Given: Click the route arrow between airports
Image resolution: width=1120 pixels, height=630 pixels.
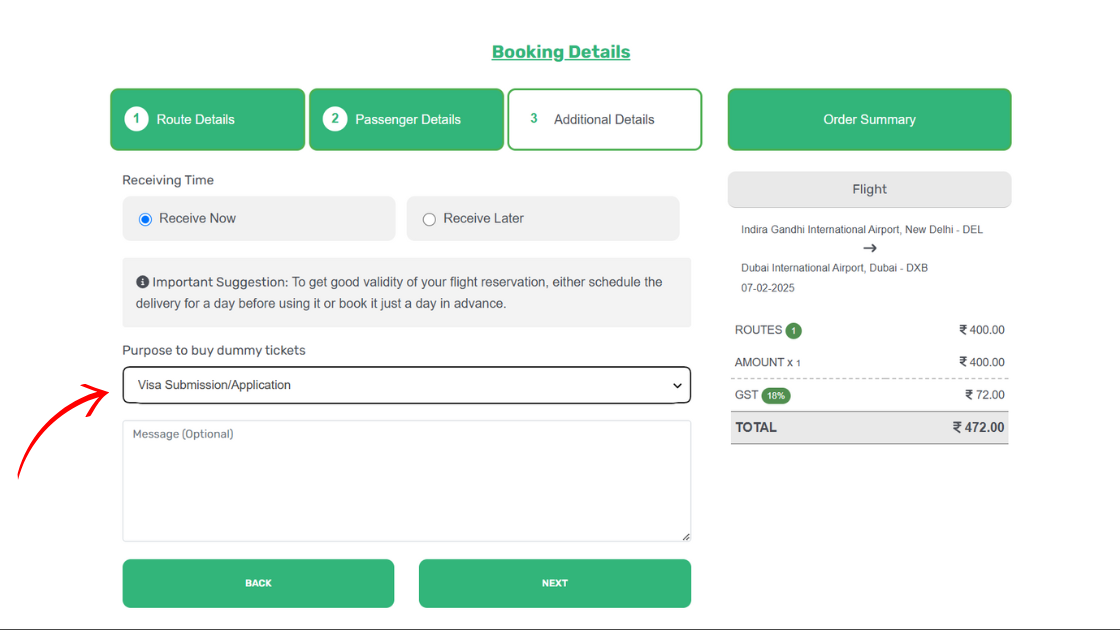Looking at the screenshot, I should click(870, 248).
